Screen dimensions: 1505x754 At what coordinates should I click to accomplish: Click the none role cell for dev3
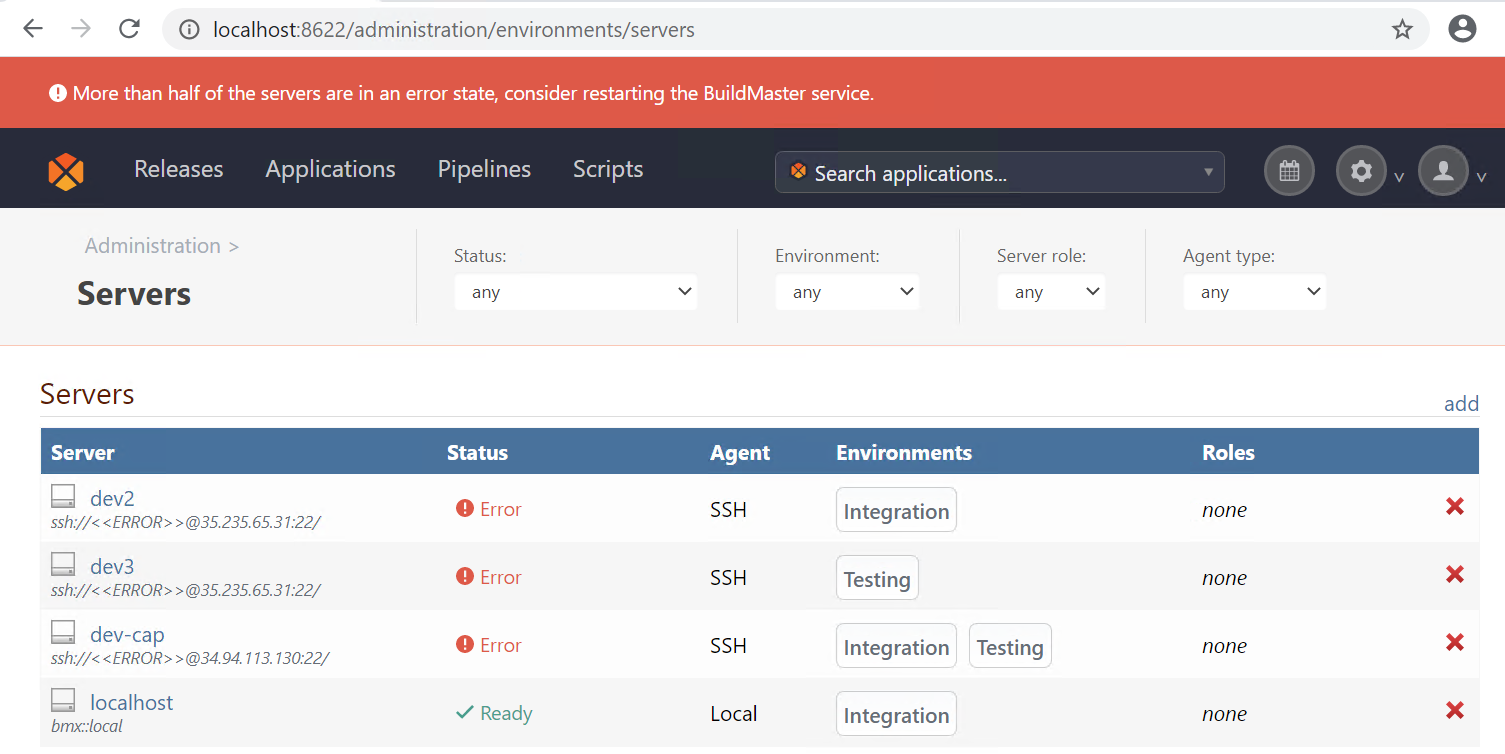click(x=1224, y=578)
